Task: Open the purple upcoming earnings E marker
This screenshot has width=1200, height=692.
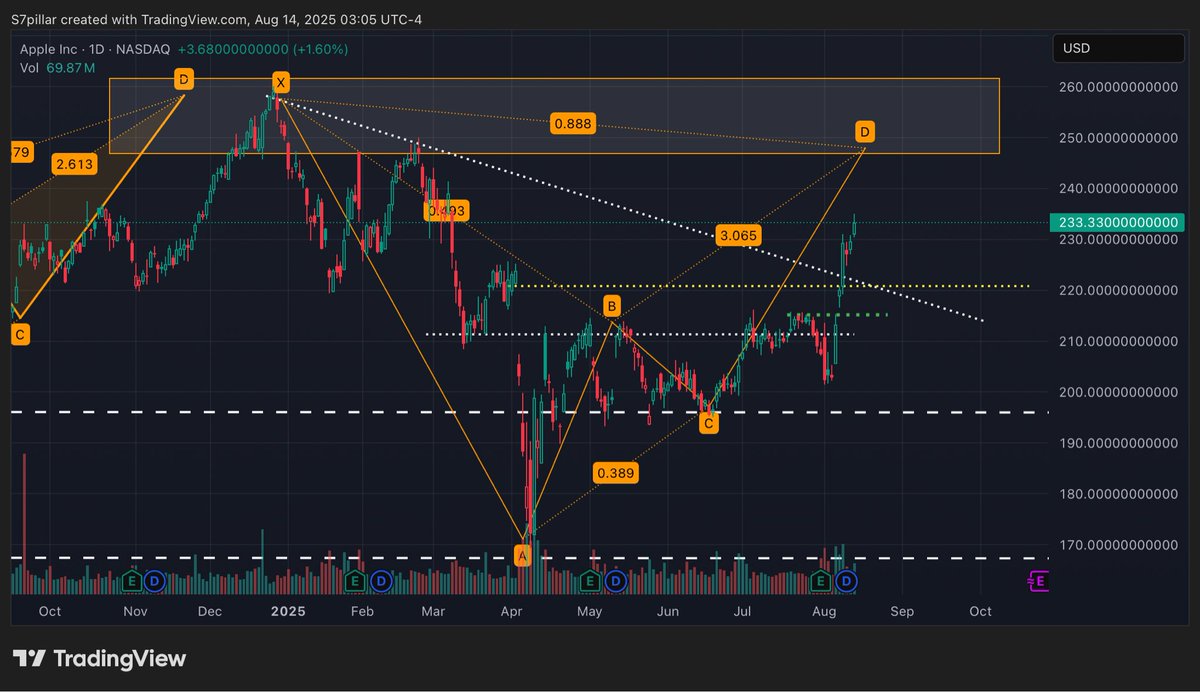Action: click(1038, 580)
